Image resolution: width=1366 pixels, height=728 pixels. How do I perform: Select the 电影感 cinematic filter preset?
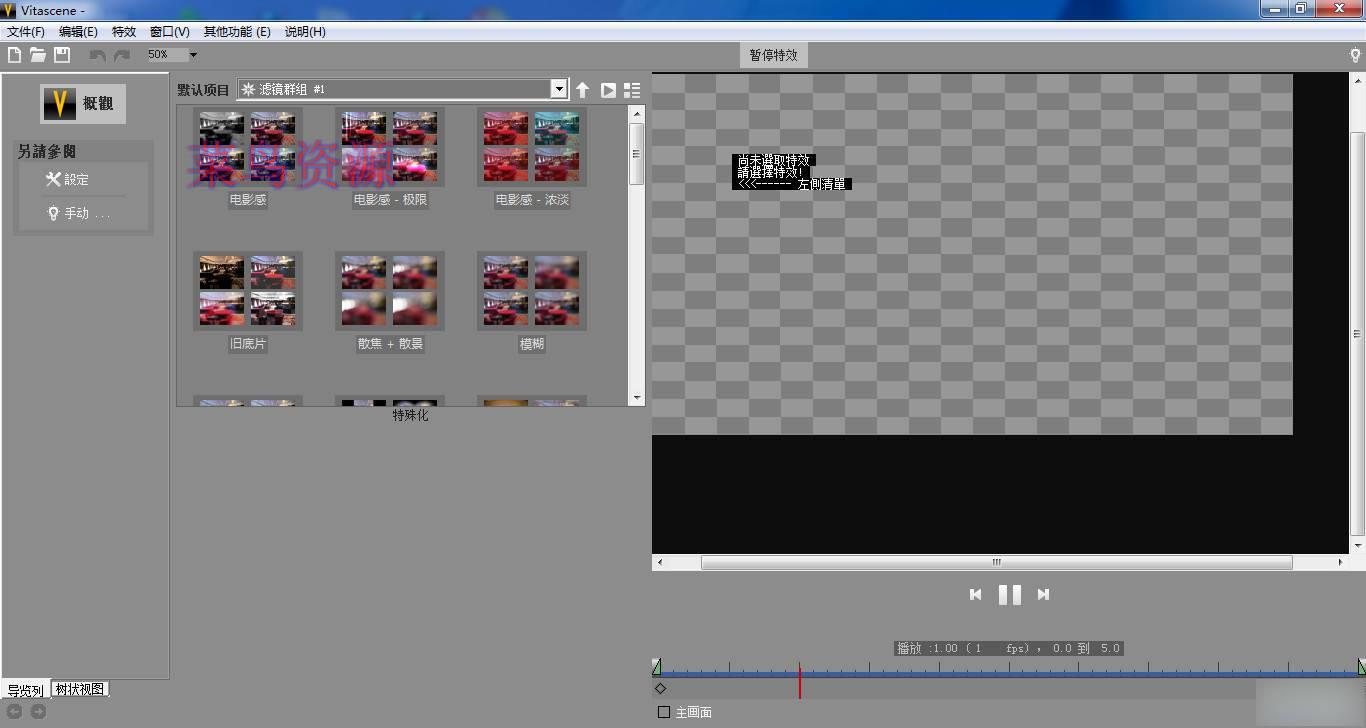tap(247, 146)
